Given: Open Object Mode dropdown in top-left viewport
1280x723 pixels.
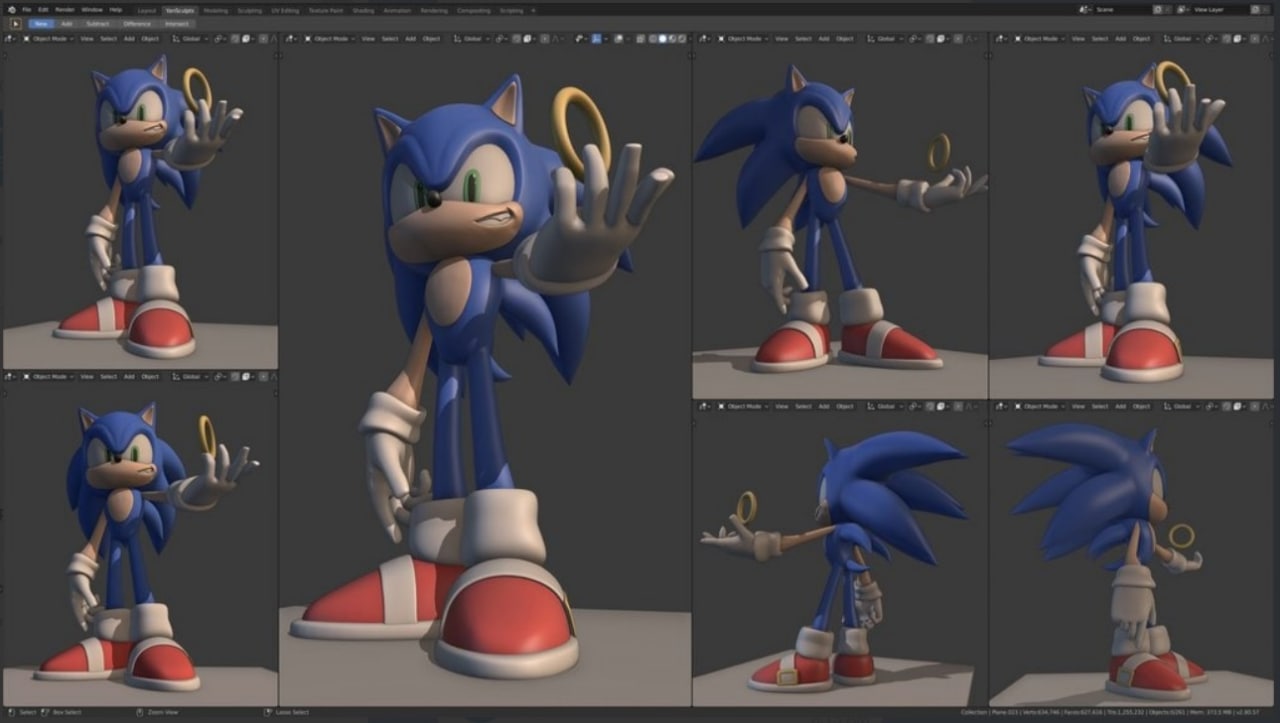Looking at the screenshot, I should coord(47,38).
